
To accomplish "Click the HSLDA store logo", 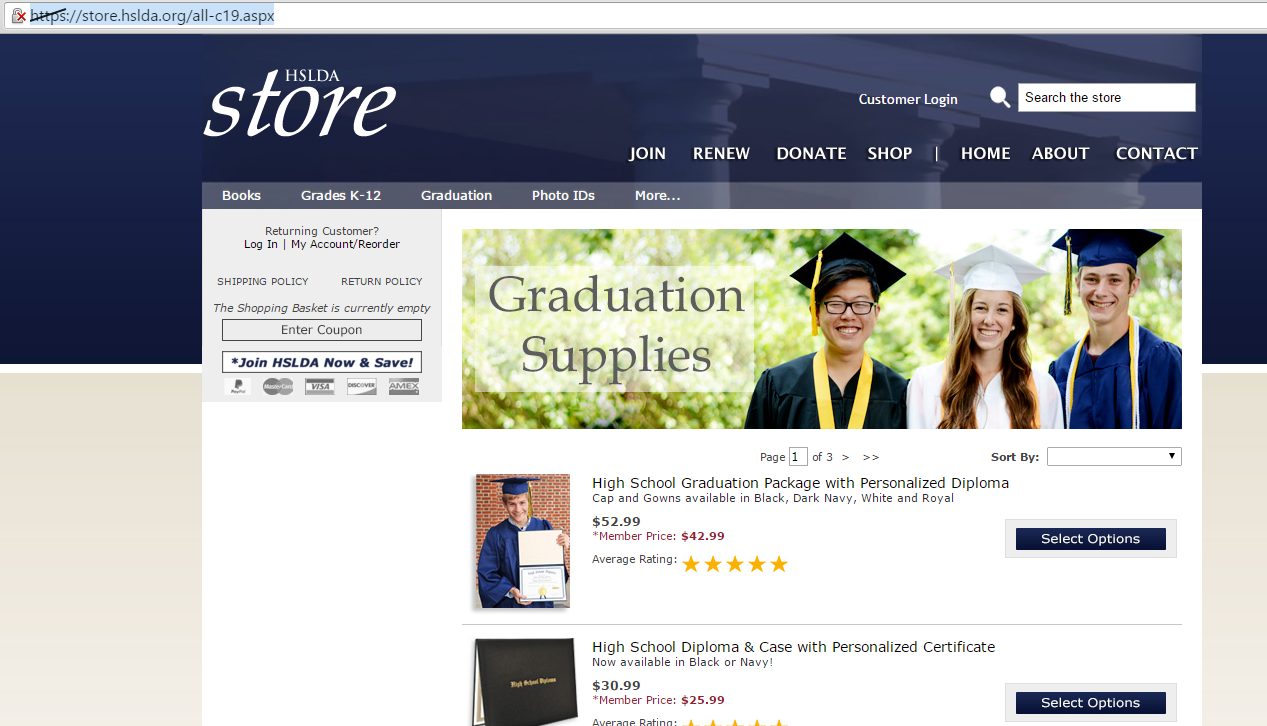I will click(300, 103).
